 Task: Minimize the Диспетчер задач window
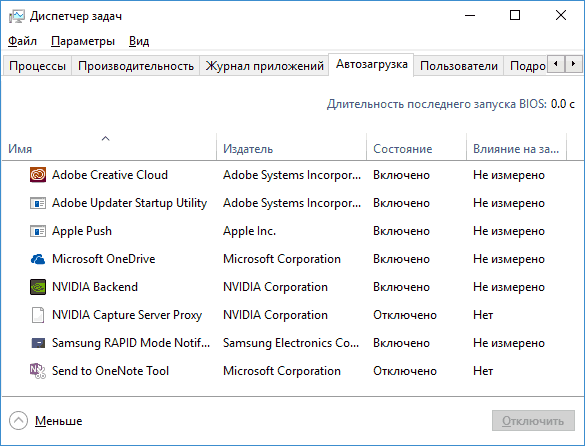click(470, 16)
